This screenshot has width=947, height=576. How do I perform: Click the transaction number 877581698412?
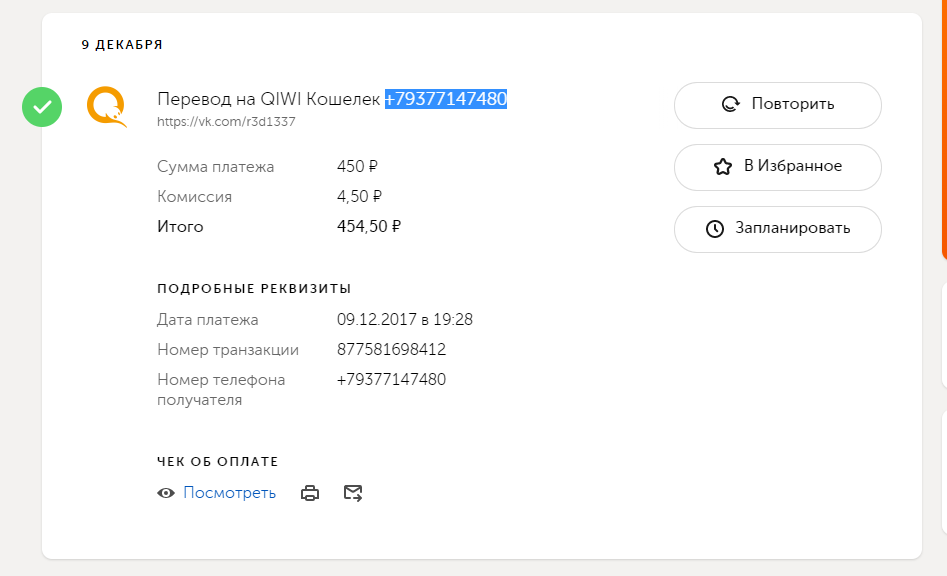(391, 350)
